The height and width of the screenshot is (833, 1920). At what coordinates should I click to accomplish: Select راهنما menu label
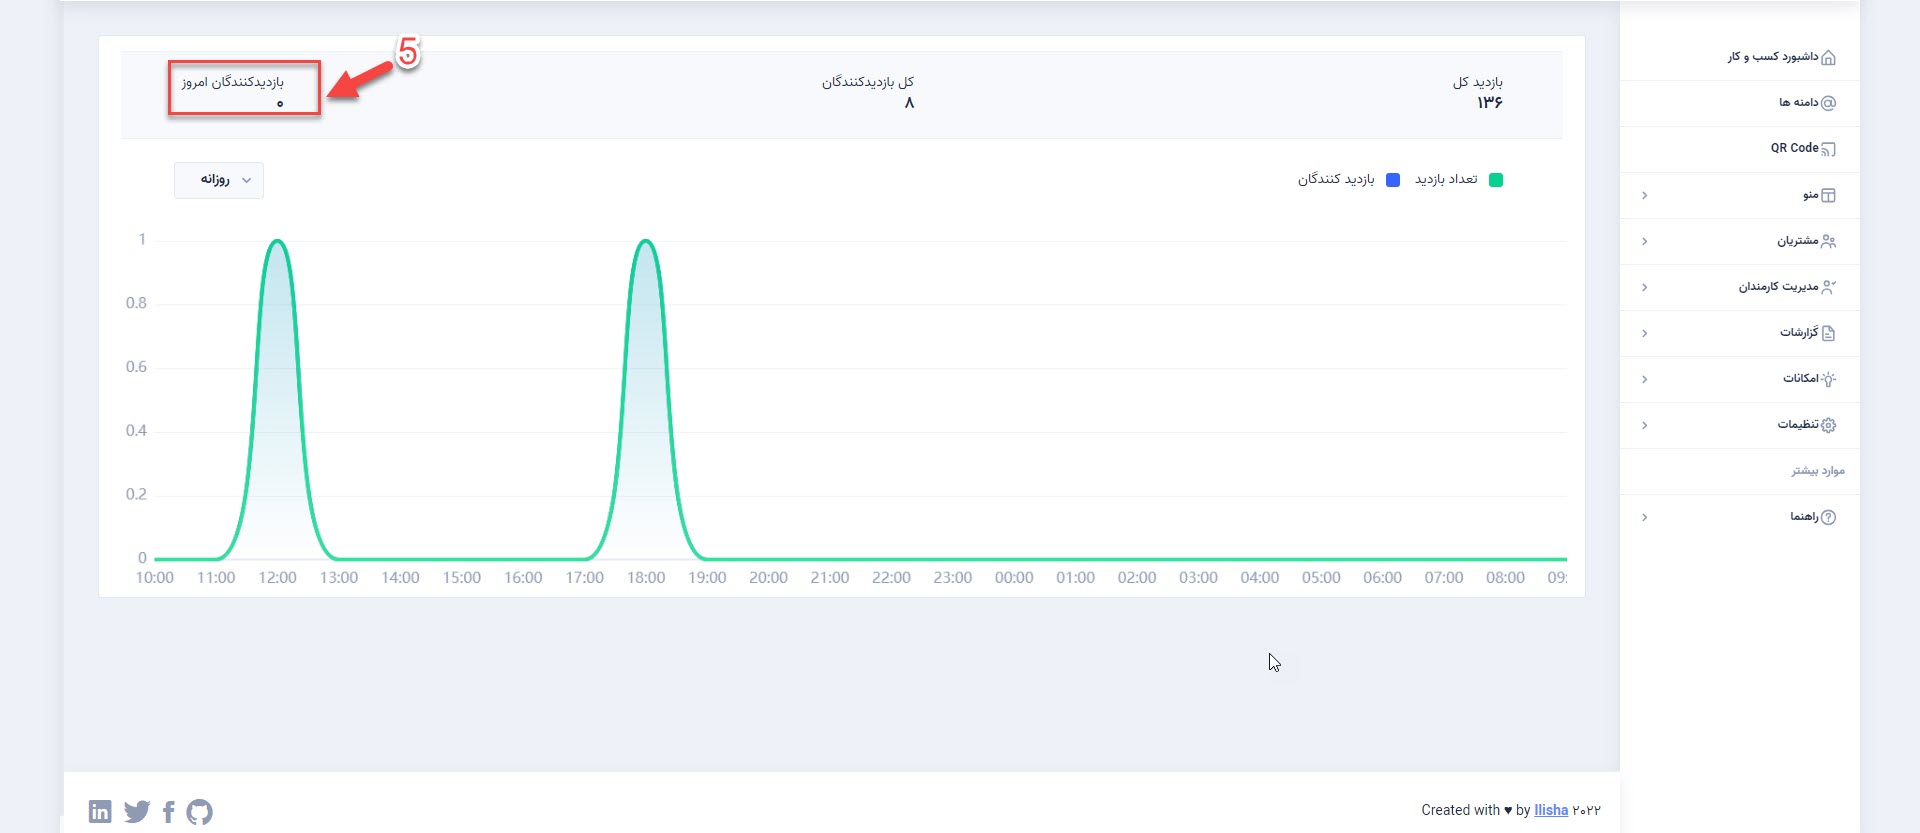click(x=1804, y=516)
